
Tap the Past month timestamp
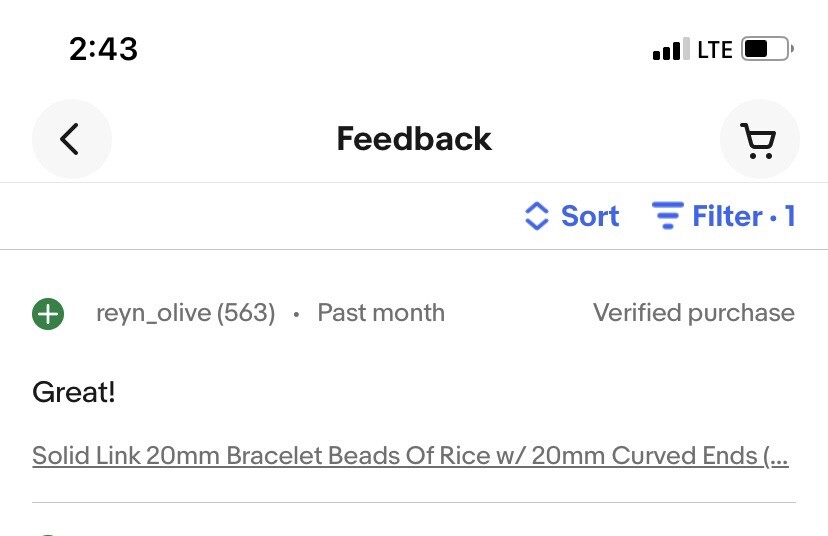(381, 313)
